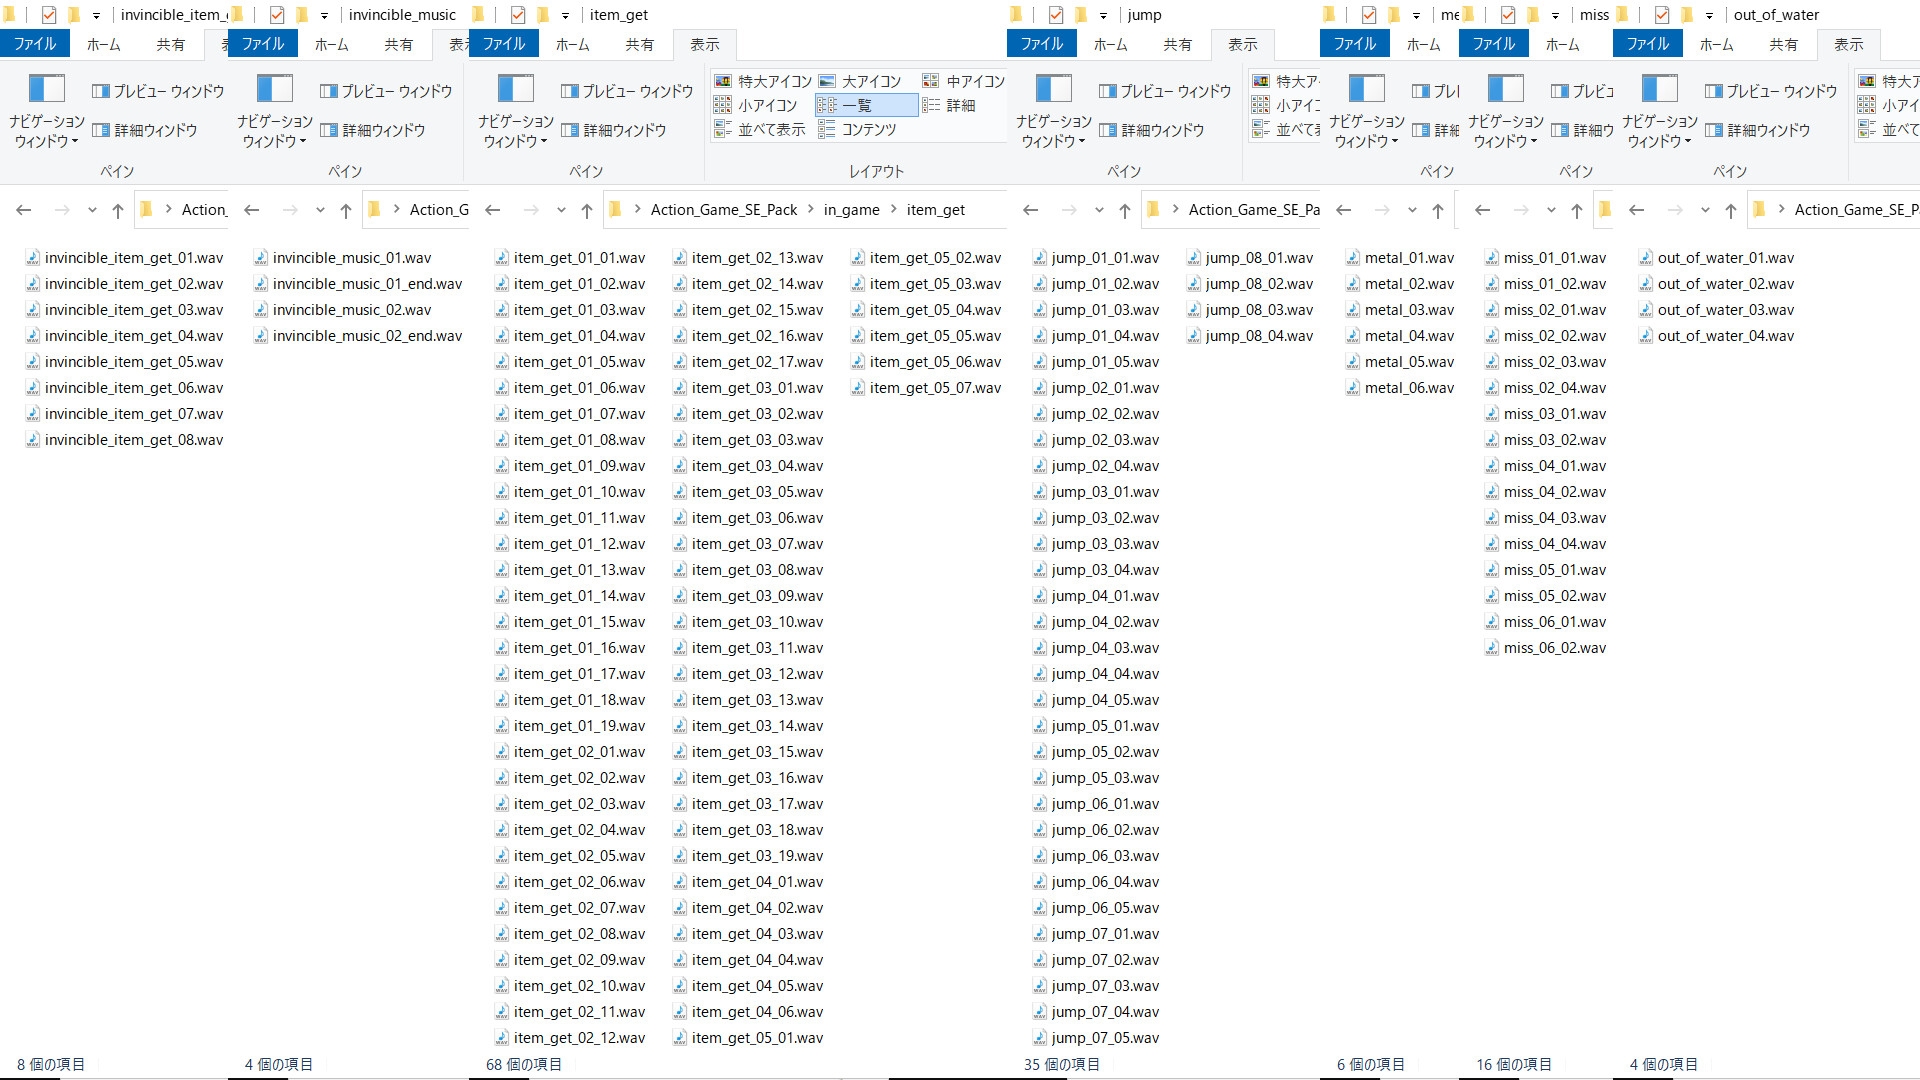Click the 表示 (View) menu tab in item_get pane

705,44
